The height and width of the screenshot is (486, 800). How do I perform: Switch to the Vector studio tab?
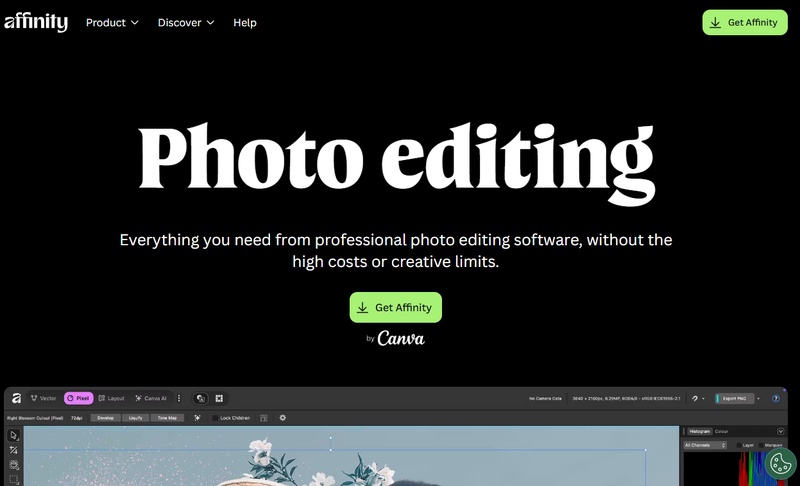click(43, 398)
